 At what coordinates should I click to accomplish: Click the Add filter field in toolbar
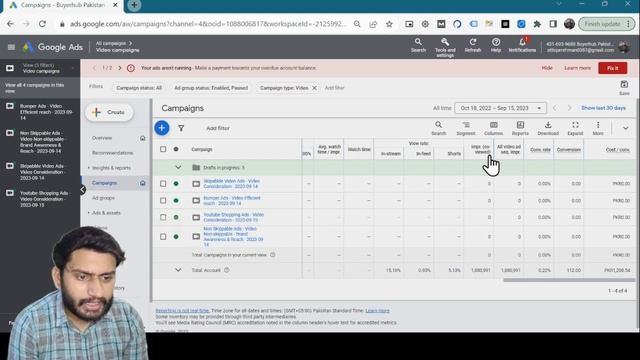click(x=218, y=128)
